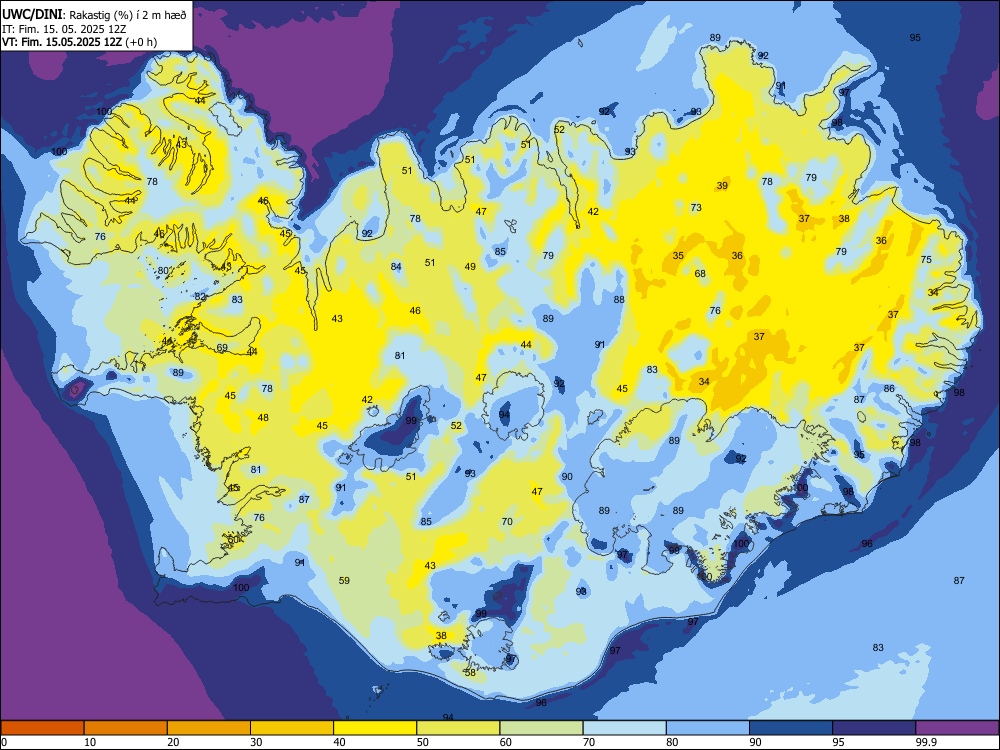This screenshot has height=750, width=1000.
Task: Click the 'UWC/DINI: Rakastig (%) í 2 m hæð' title
Action: pyautogui.click(x=94, y=15)
